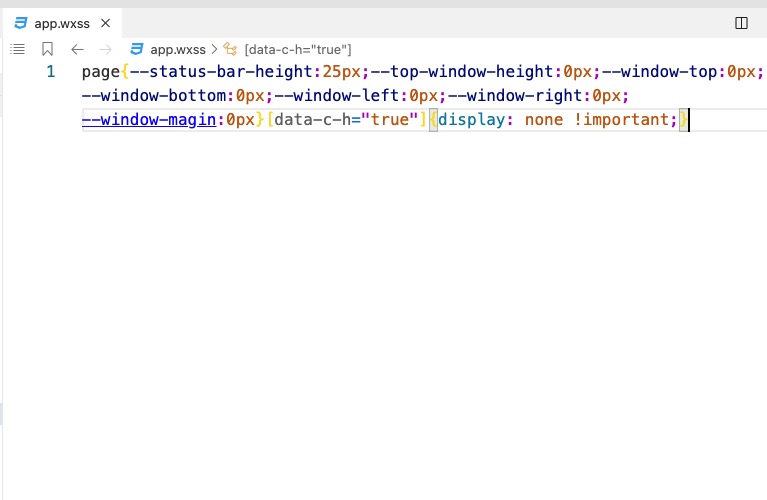Close the app.wxss tab

pos(105,22)
